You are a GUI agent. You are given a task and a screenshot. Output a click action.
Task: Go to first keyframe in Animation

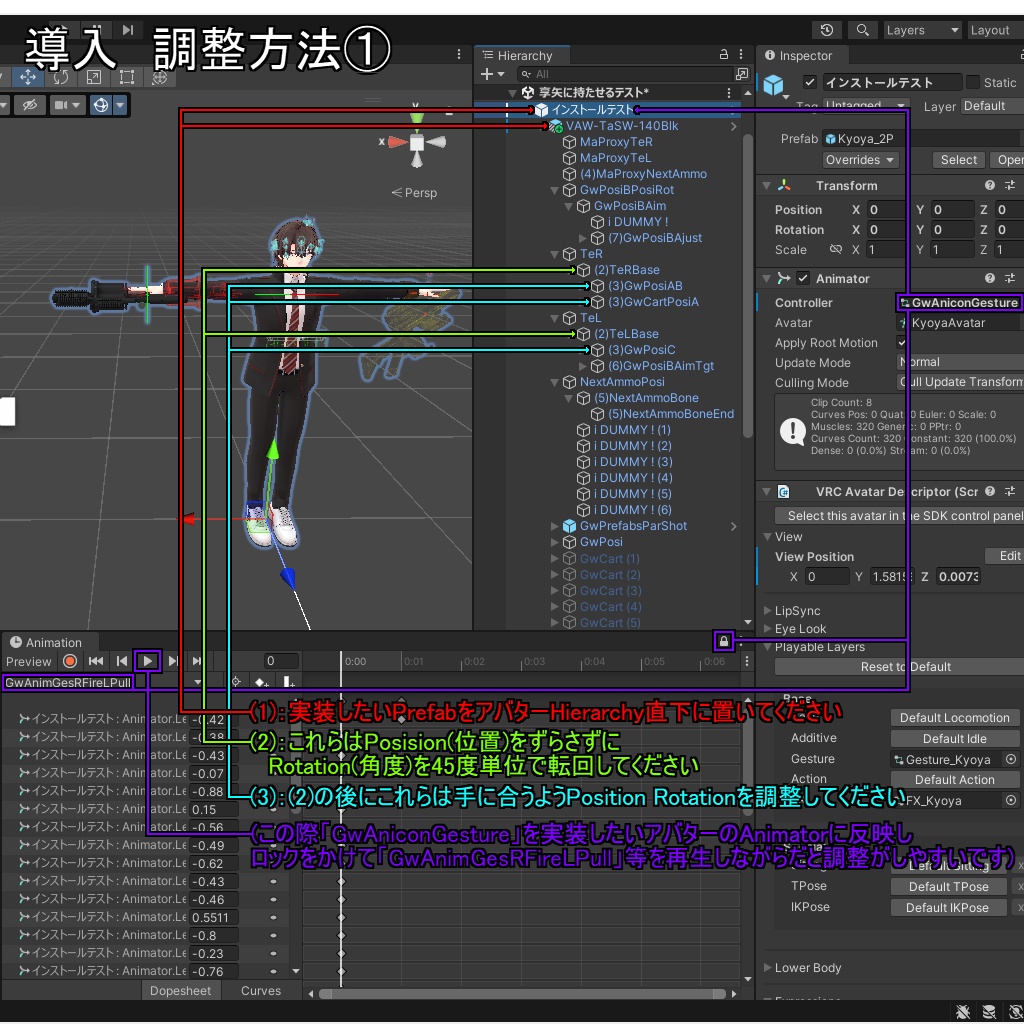(x=96, y=662)
